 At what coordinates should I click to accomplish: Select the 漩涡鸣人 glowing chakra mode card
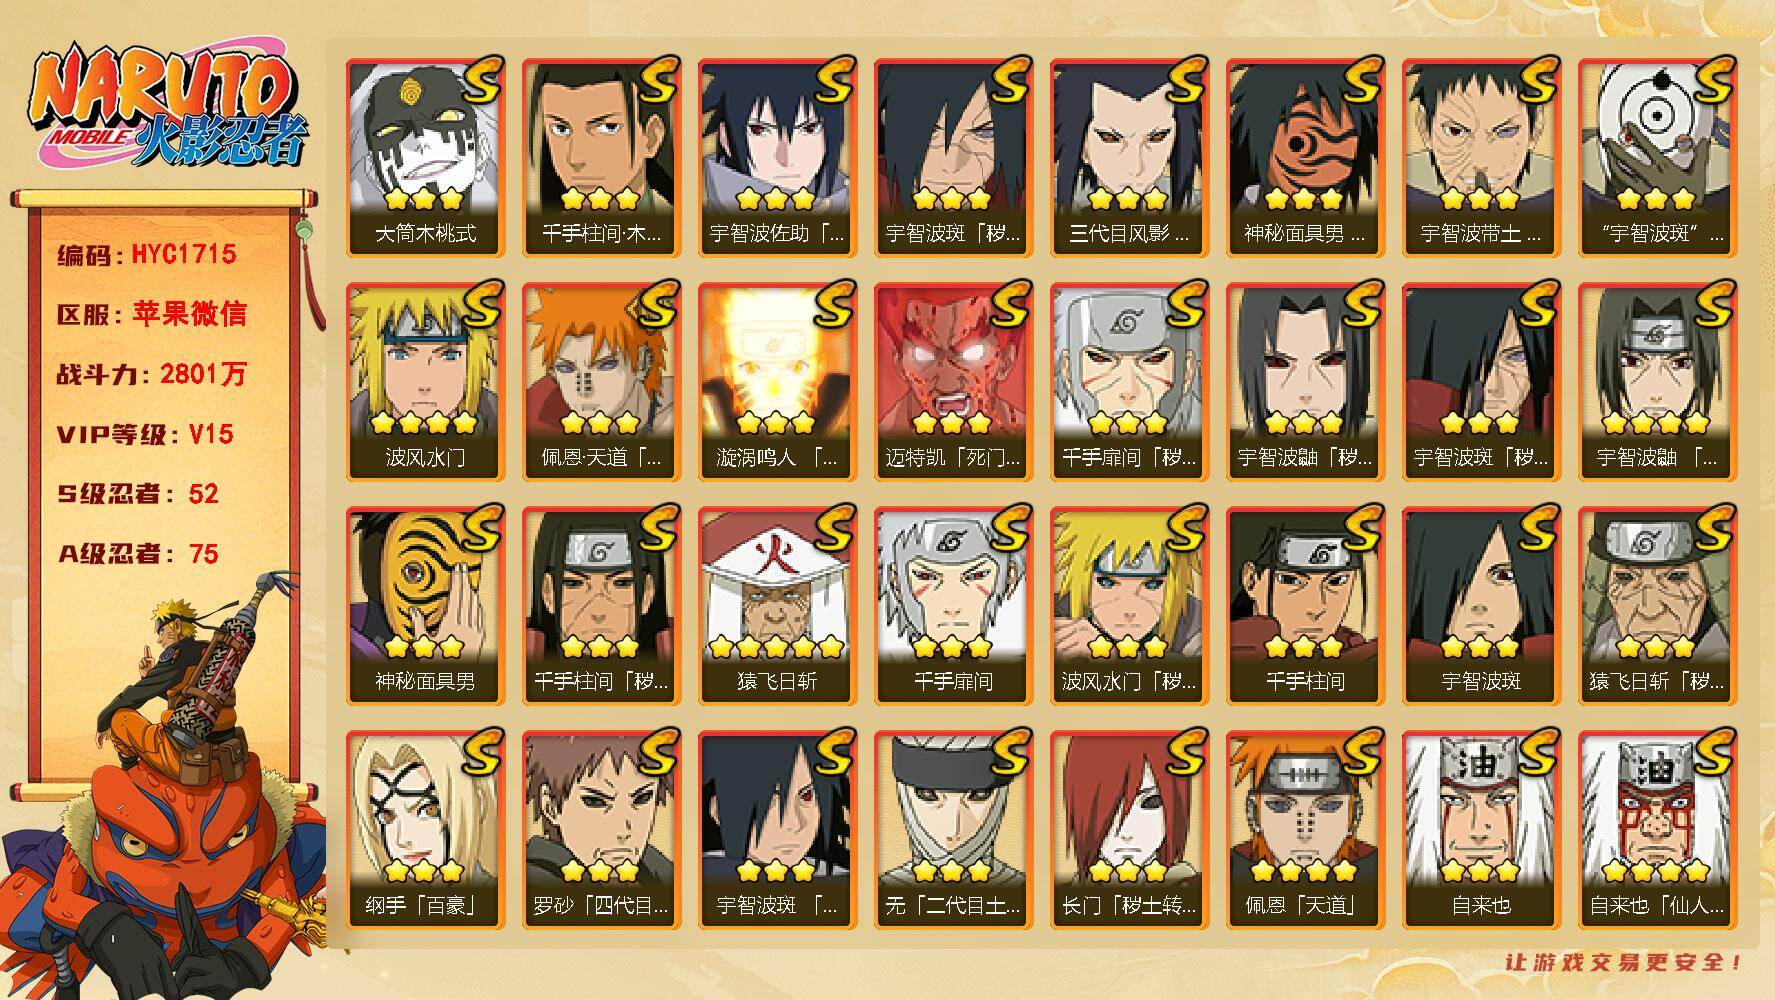point(777,382)
